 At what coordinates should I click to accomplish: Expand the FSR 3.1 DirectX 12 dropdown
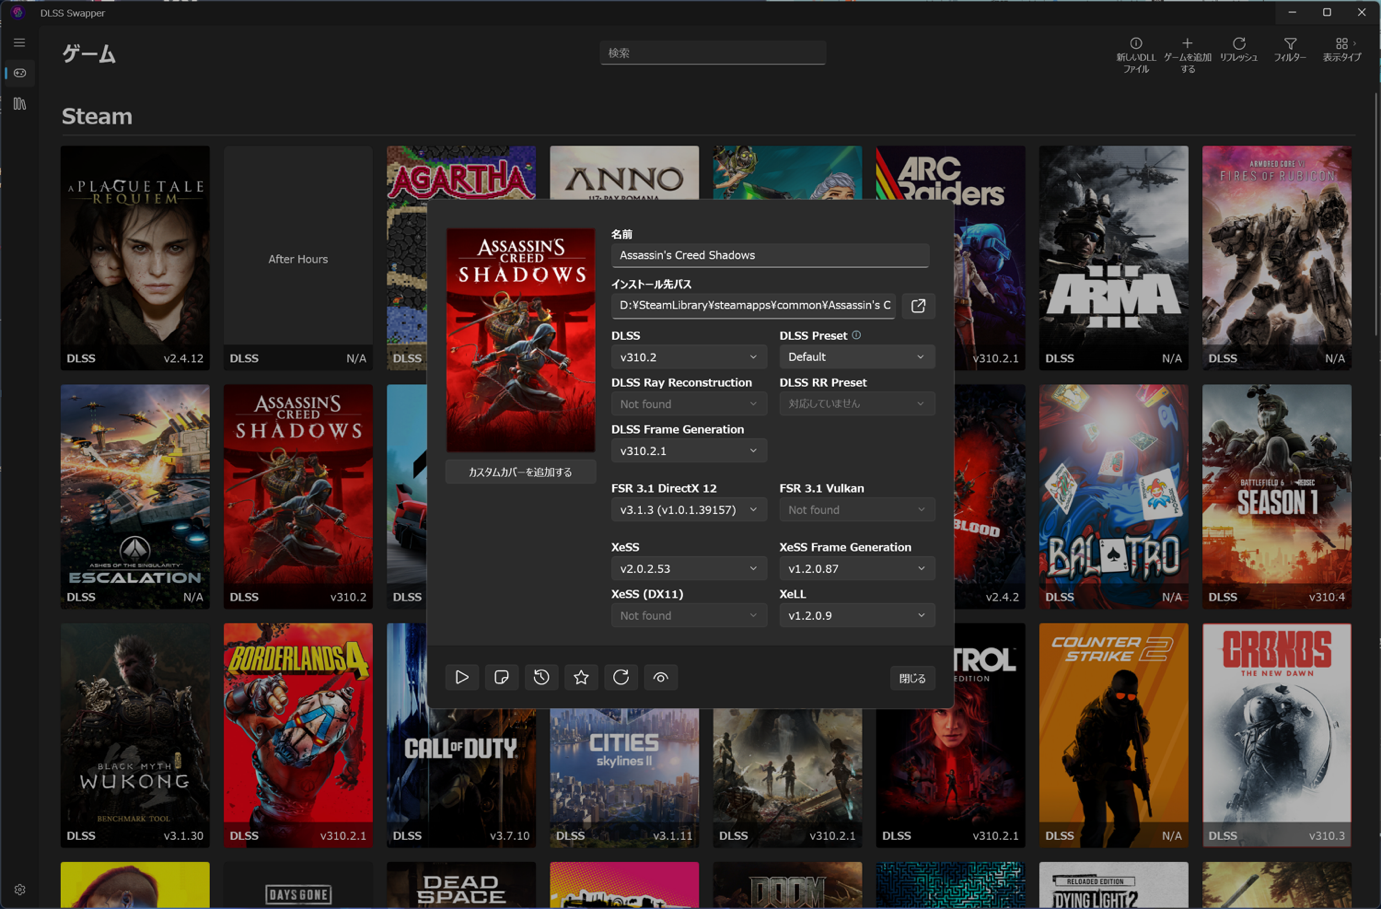(x=688, y=510)
